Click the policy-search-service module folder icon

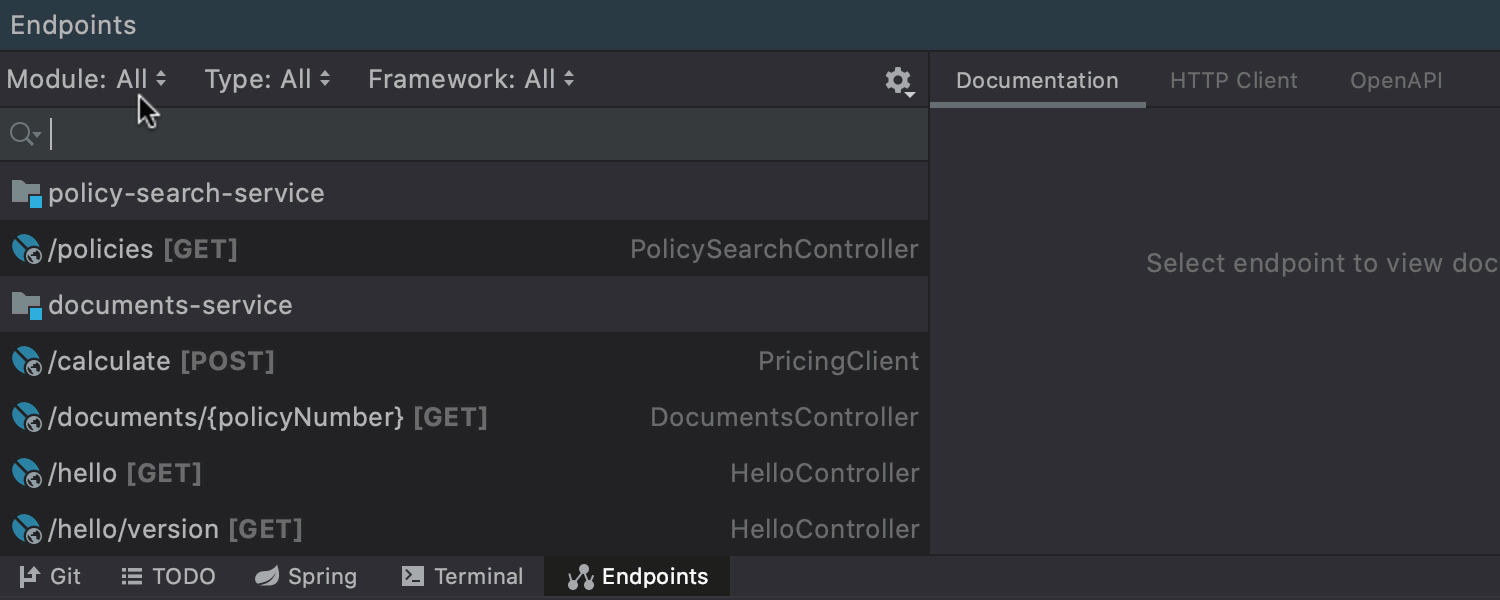(26, 193)
